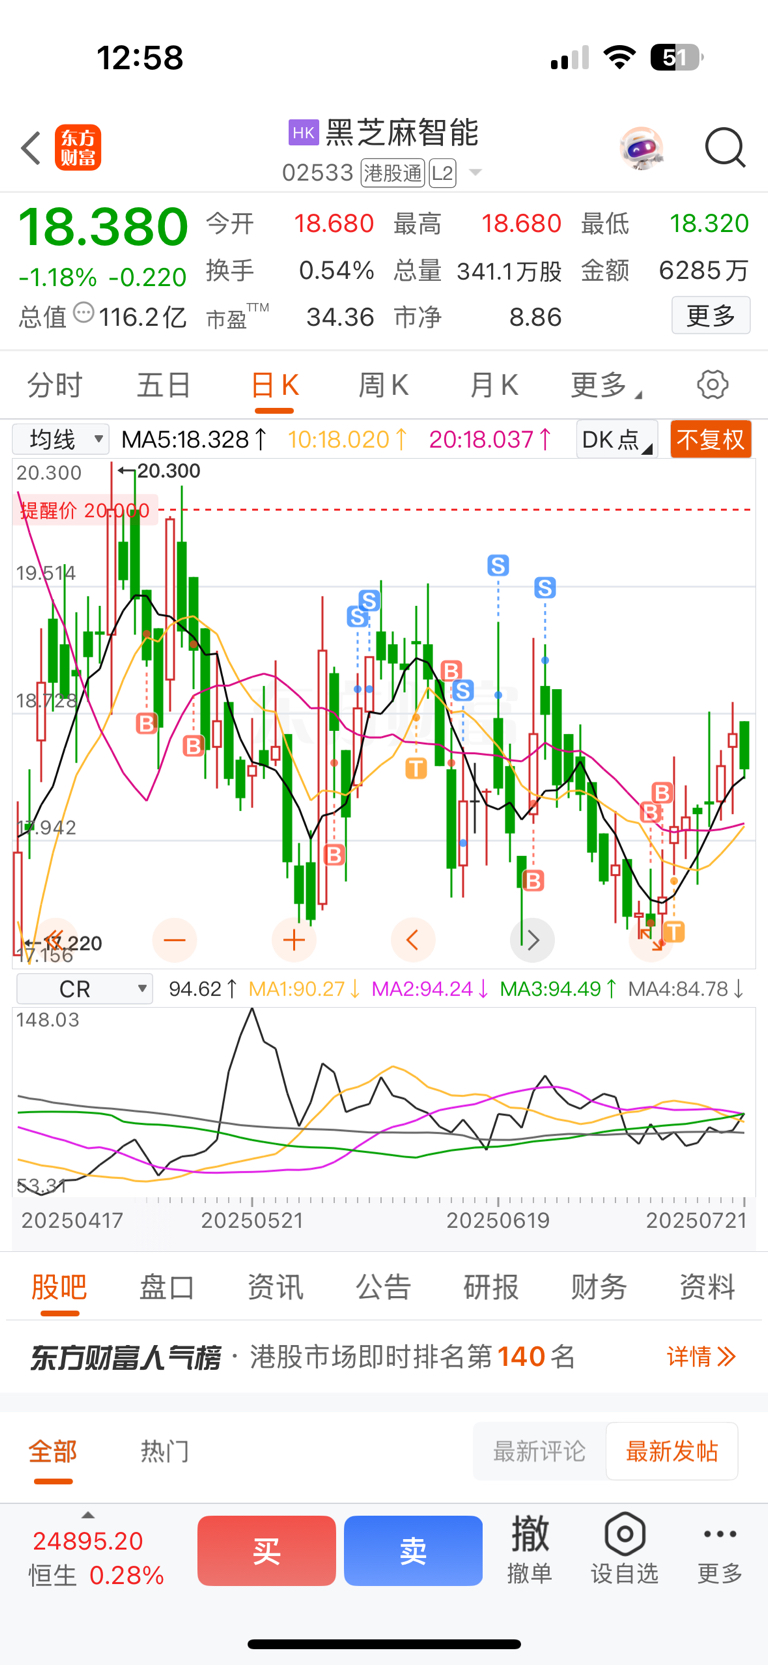The image size is (769, 1665).
Task: Open the 东方财富 logo icon
Action: point(78,148)
